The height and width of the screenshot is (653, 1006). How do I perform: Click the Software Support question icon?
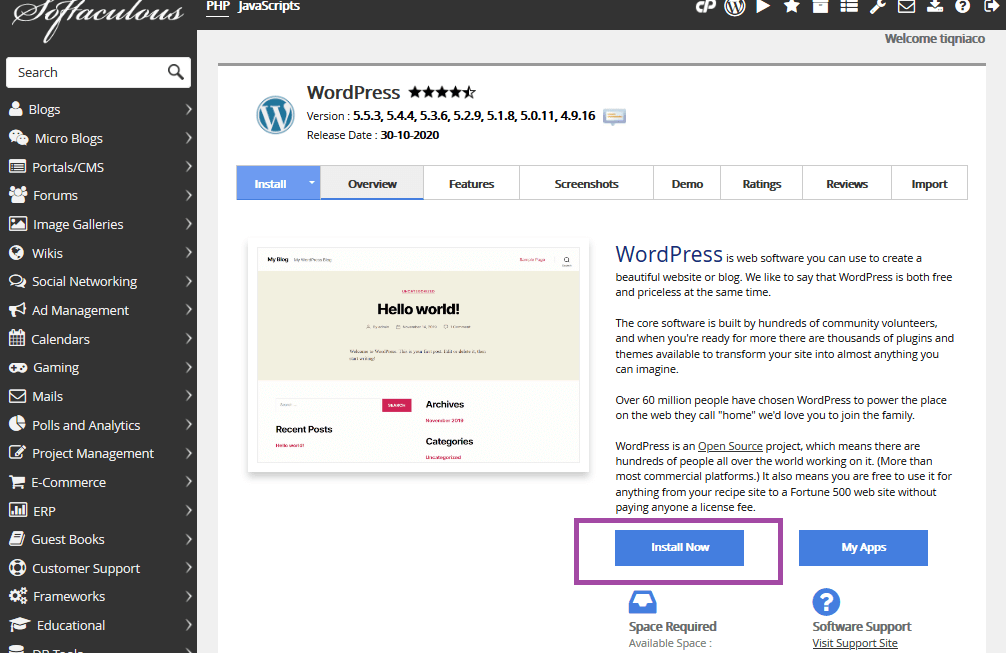tap(826, 602)
